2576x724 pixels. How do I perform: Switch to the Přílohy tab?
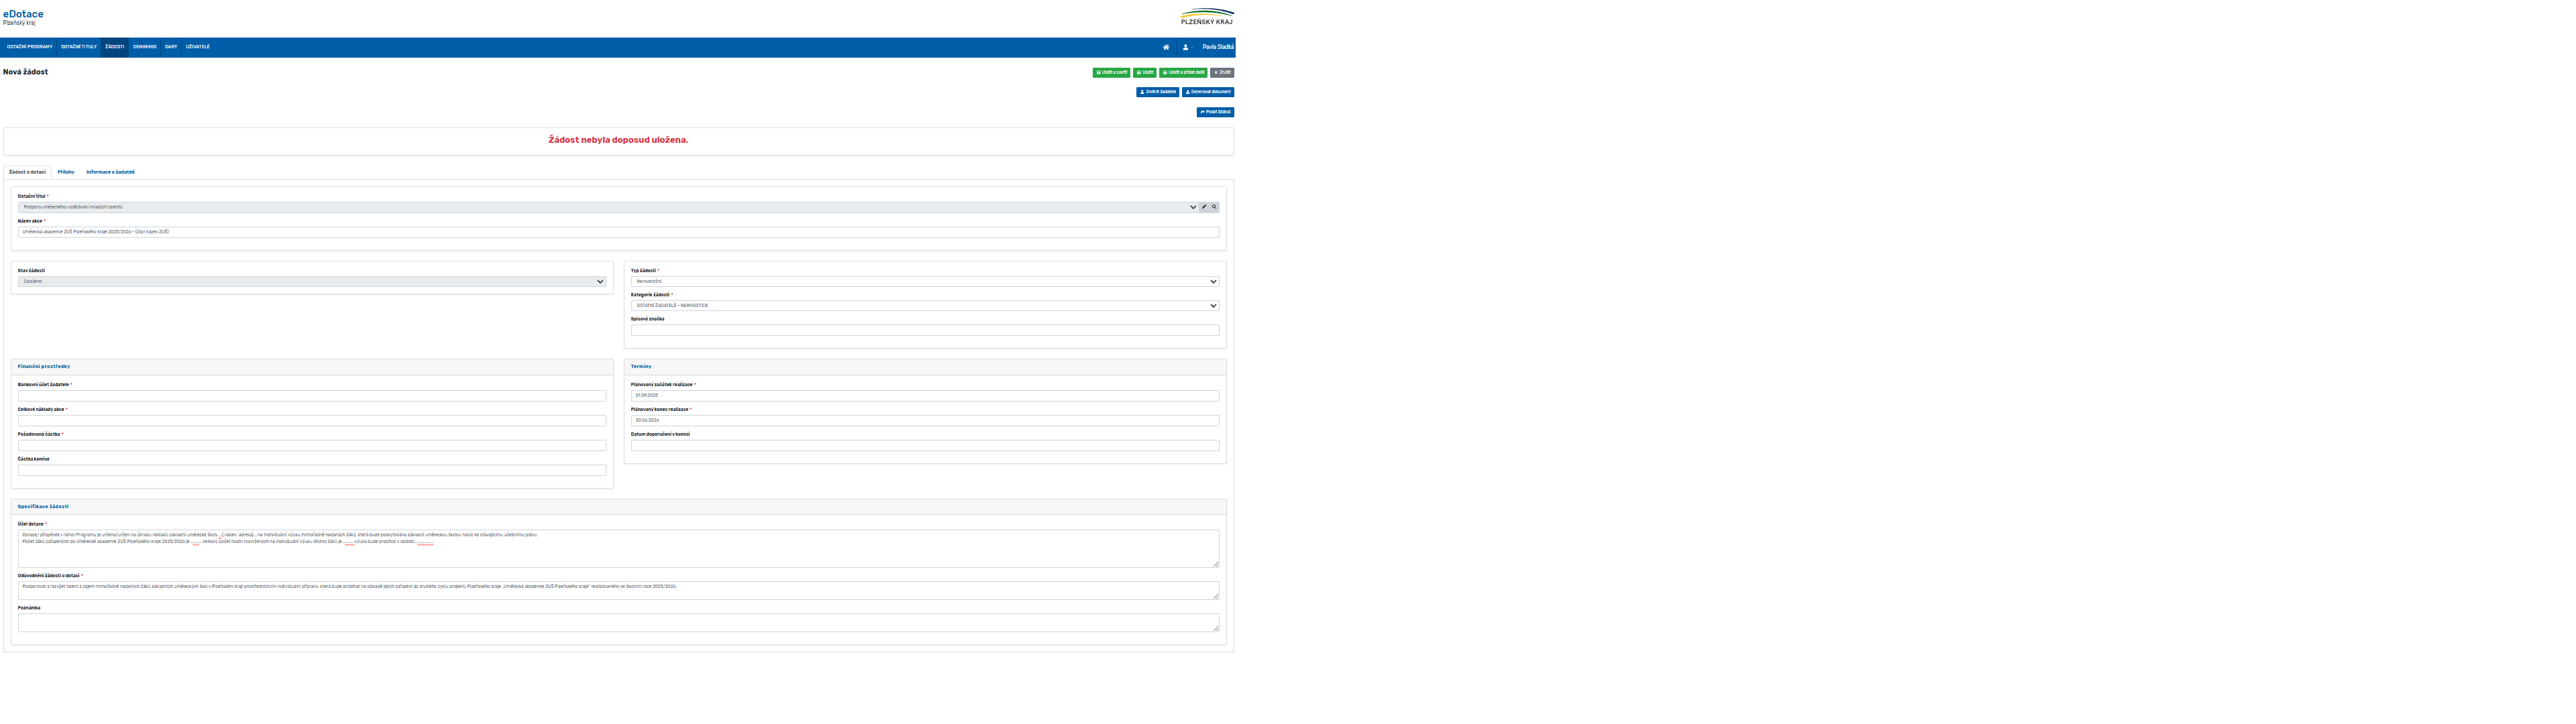pyautogui.click(x=66, y=172)
